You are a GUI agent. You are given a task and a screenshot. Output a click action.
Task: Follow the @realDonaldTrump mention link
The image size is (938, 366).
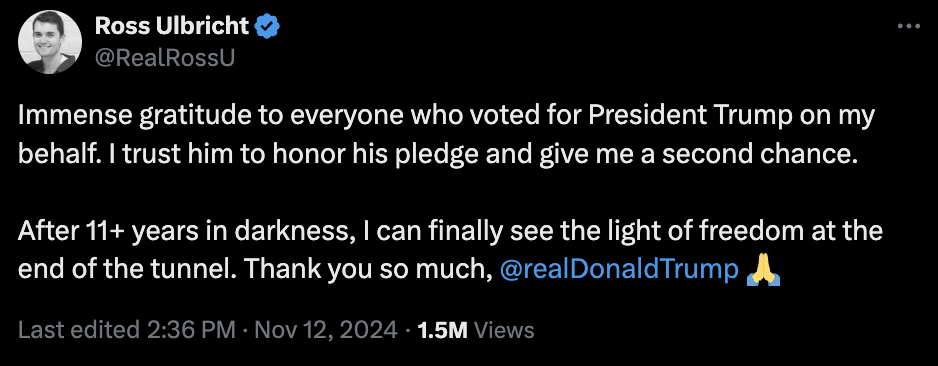tap(619, 270)
